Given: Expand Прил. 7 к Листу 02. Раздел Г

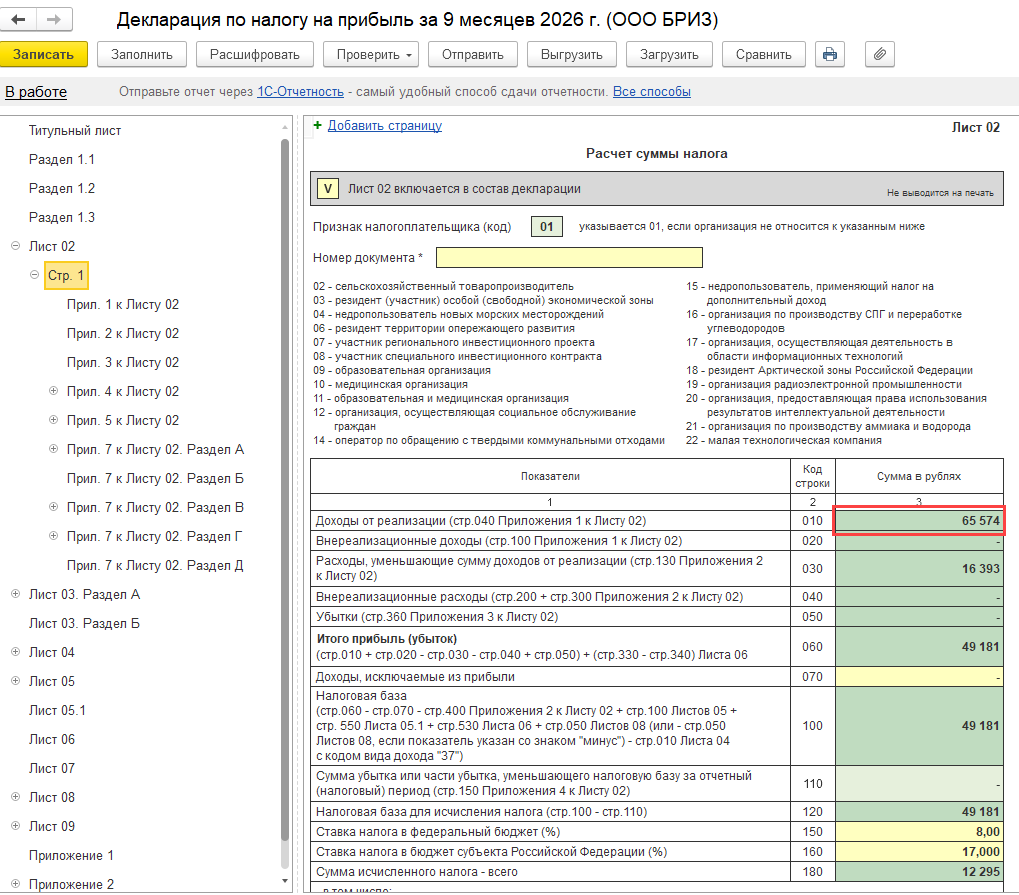Looking at the screenshot, I should [54, 536].
